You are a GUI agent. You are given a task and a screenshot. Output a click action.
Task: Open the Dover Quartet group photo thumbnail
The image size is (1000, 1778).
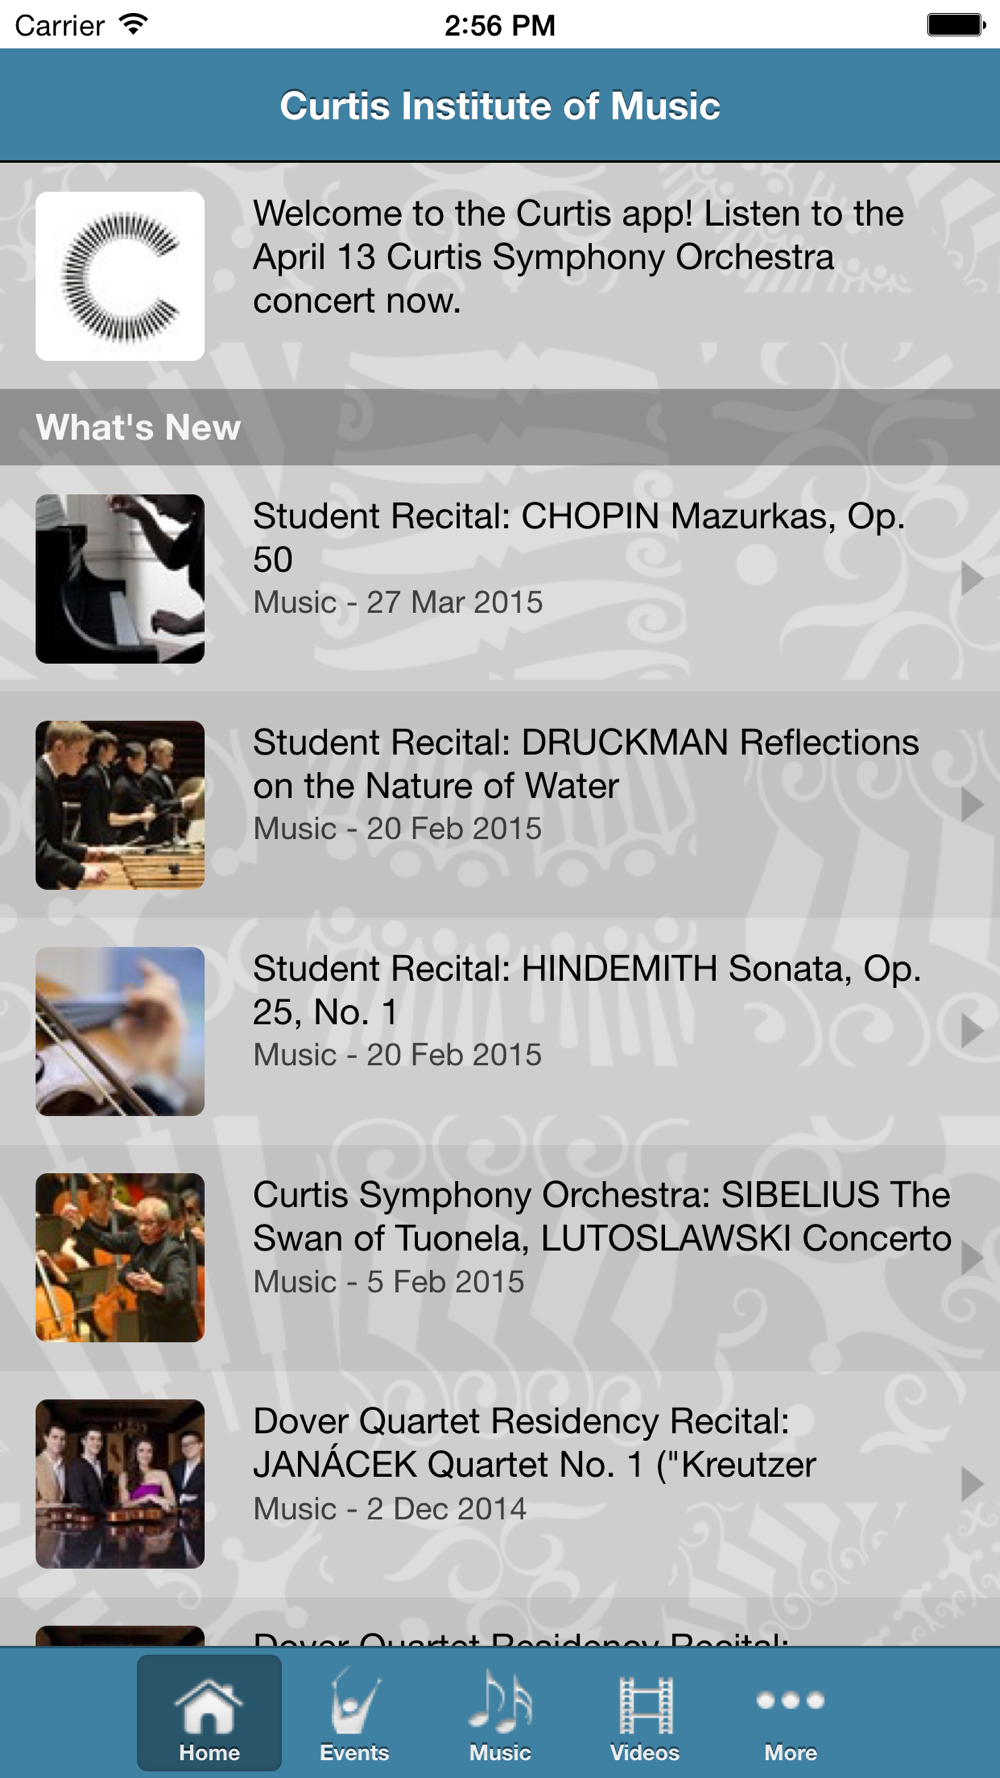point(120,1483)
